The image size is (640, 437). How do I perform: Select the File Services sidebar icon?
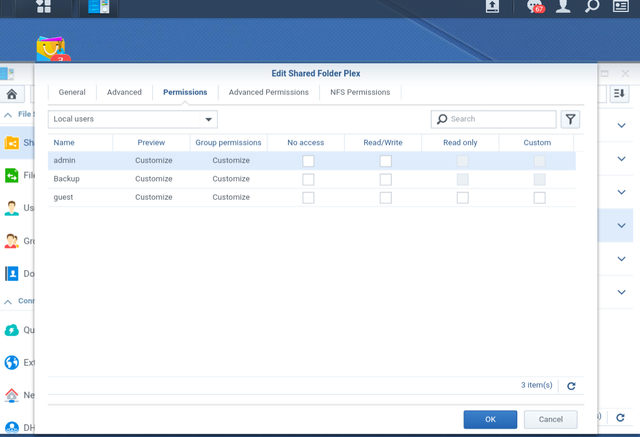click(11, 175)
